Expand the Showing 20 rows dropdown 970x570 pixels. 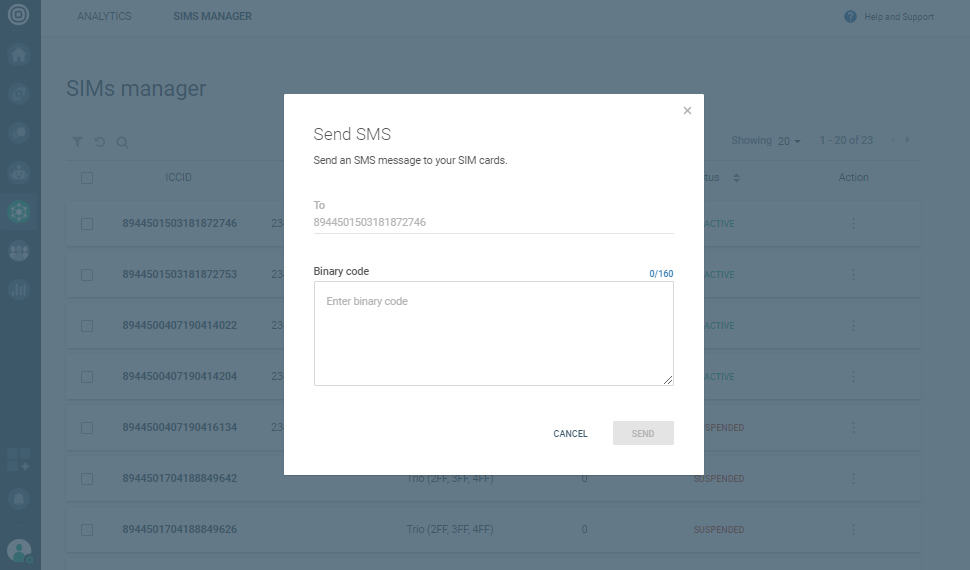coord(789,141)
